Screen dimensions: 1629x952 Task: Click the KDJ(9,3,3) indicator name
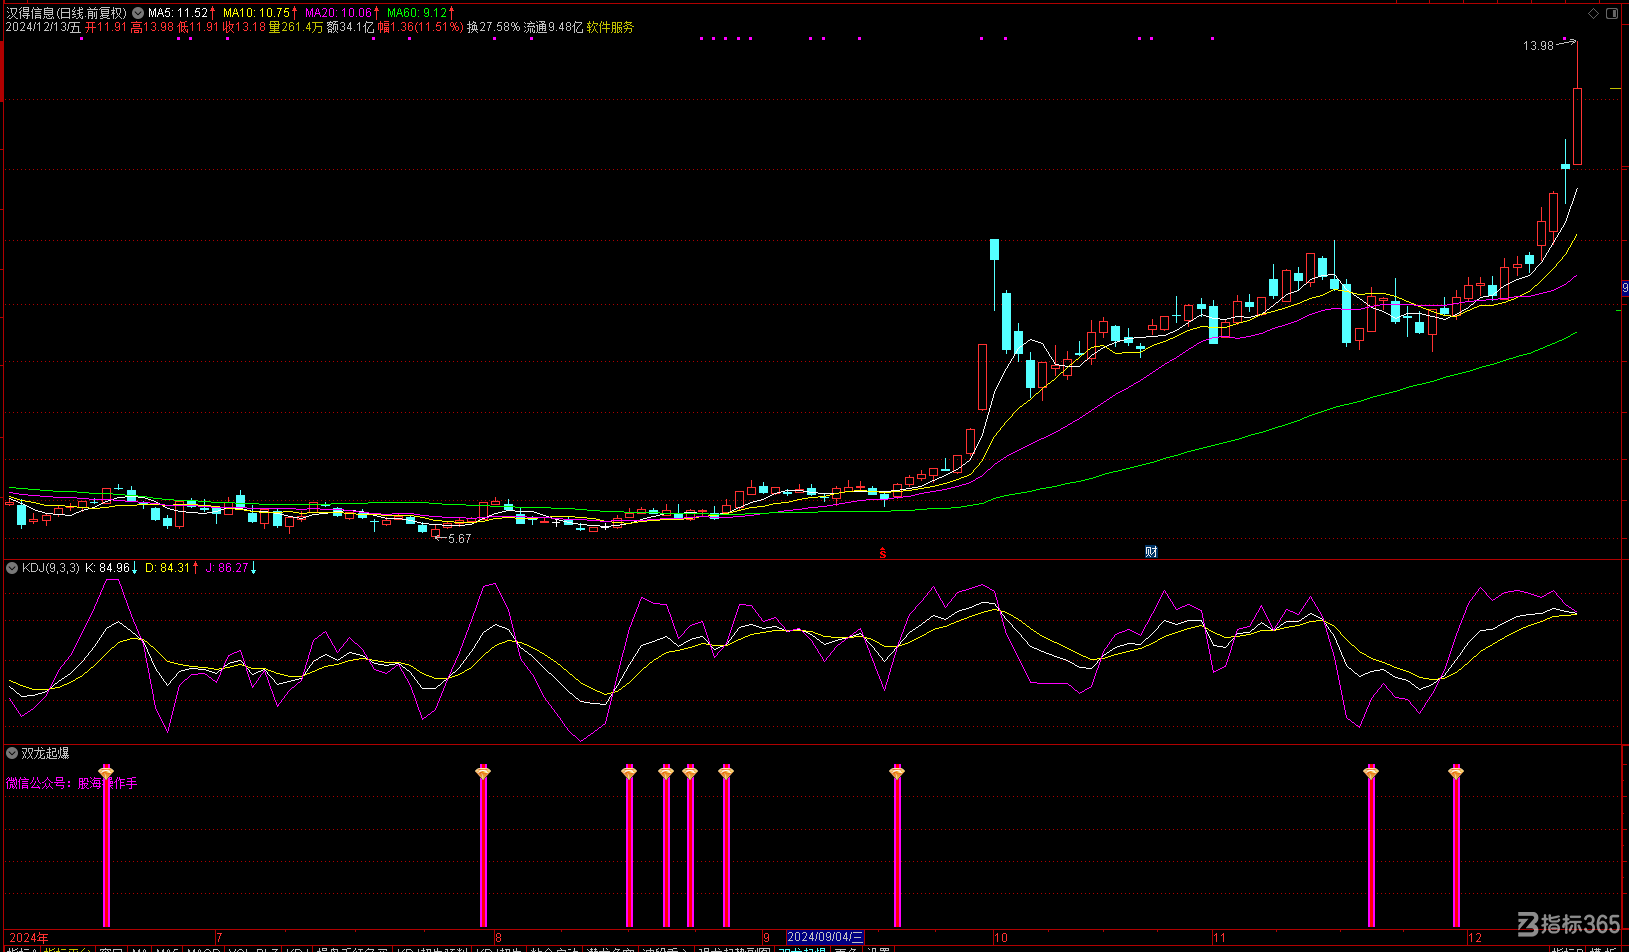point(51,568)
